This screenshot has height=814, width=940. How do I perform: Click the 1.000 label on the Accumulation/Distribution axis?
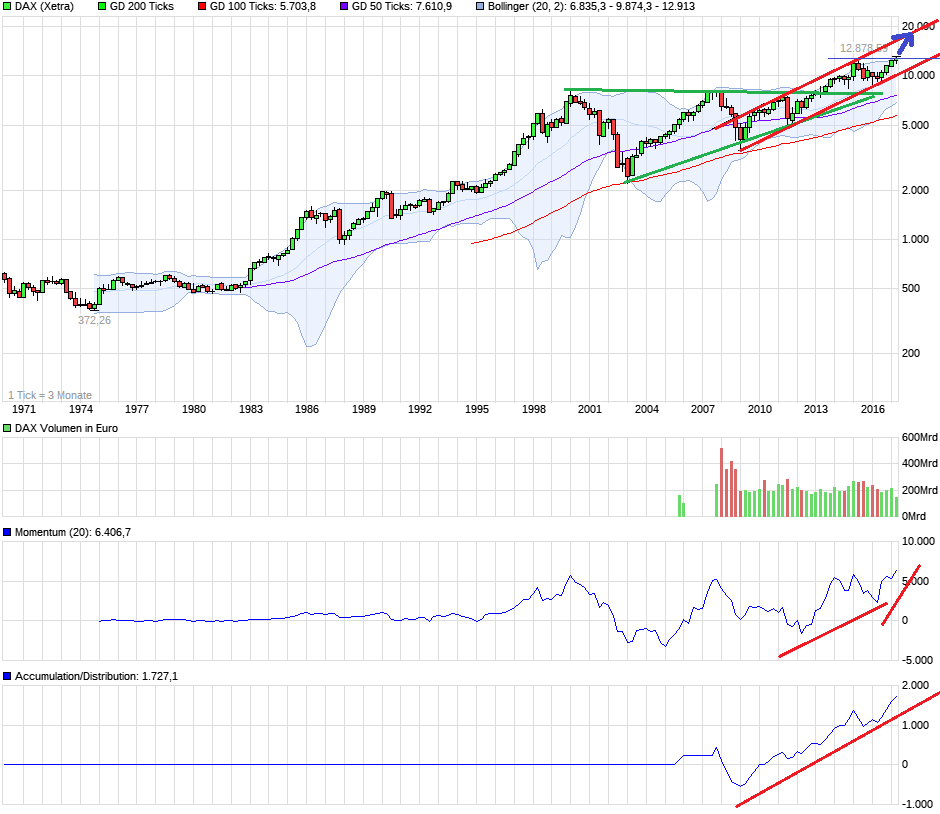(915, 725)
